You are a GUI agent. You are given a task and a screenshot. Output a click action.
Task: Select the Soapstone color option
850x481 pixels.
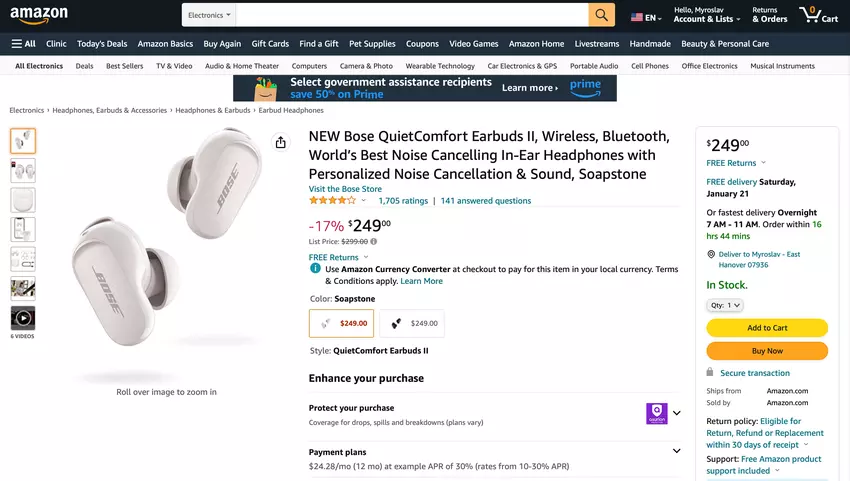341,323
